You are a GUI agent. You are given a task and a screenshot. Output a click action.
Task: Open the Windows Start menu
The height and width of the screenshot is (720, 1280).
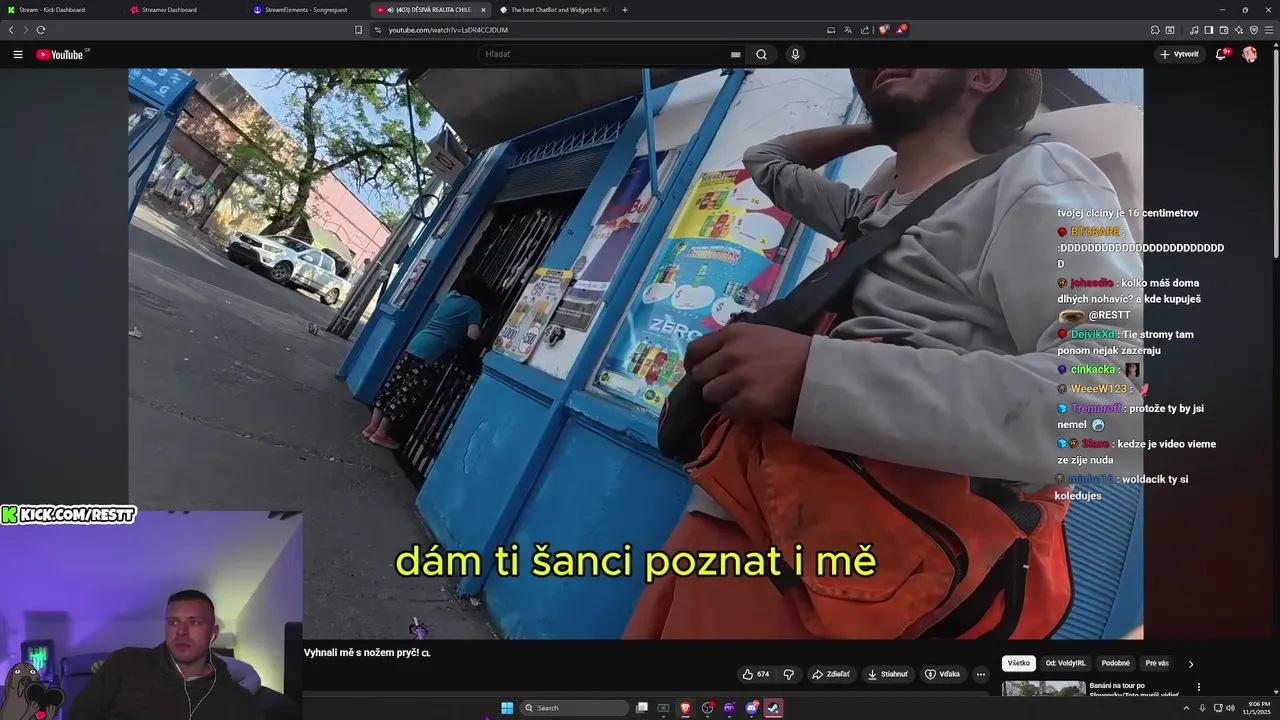[507, 708]
